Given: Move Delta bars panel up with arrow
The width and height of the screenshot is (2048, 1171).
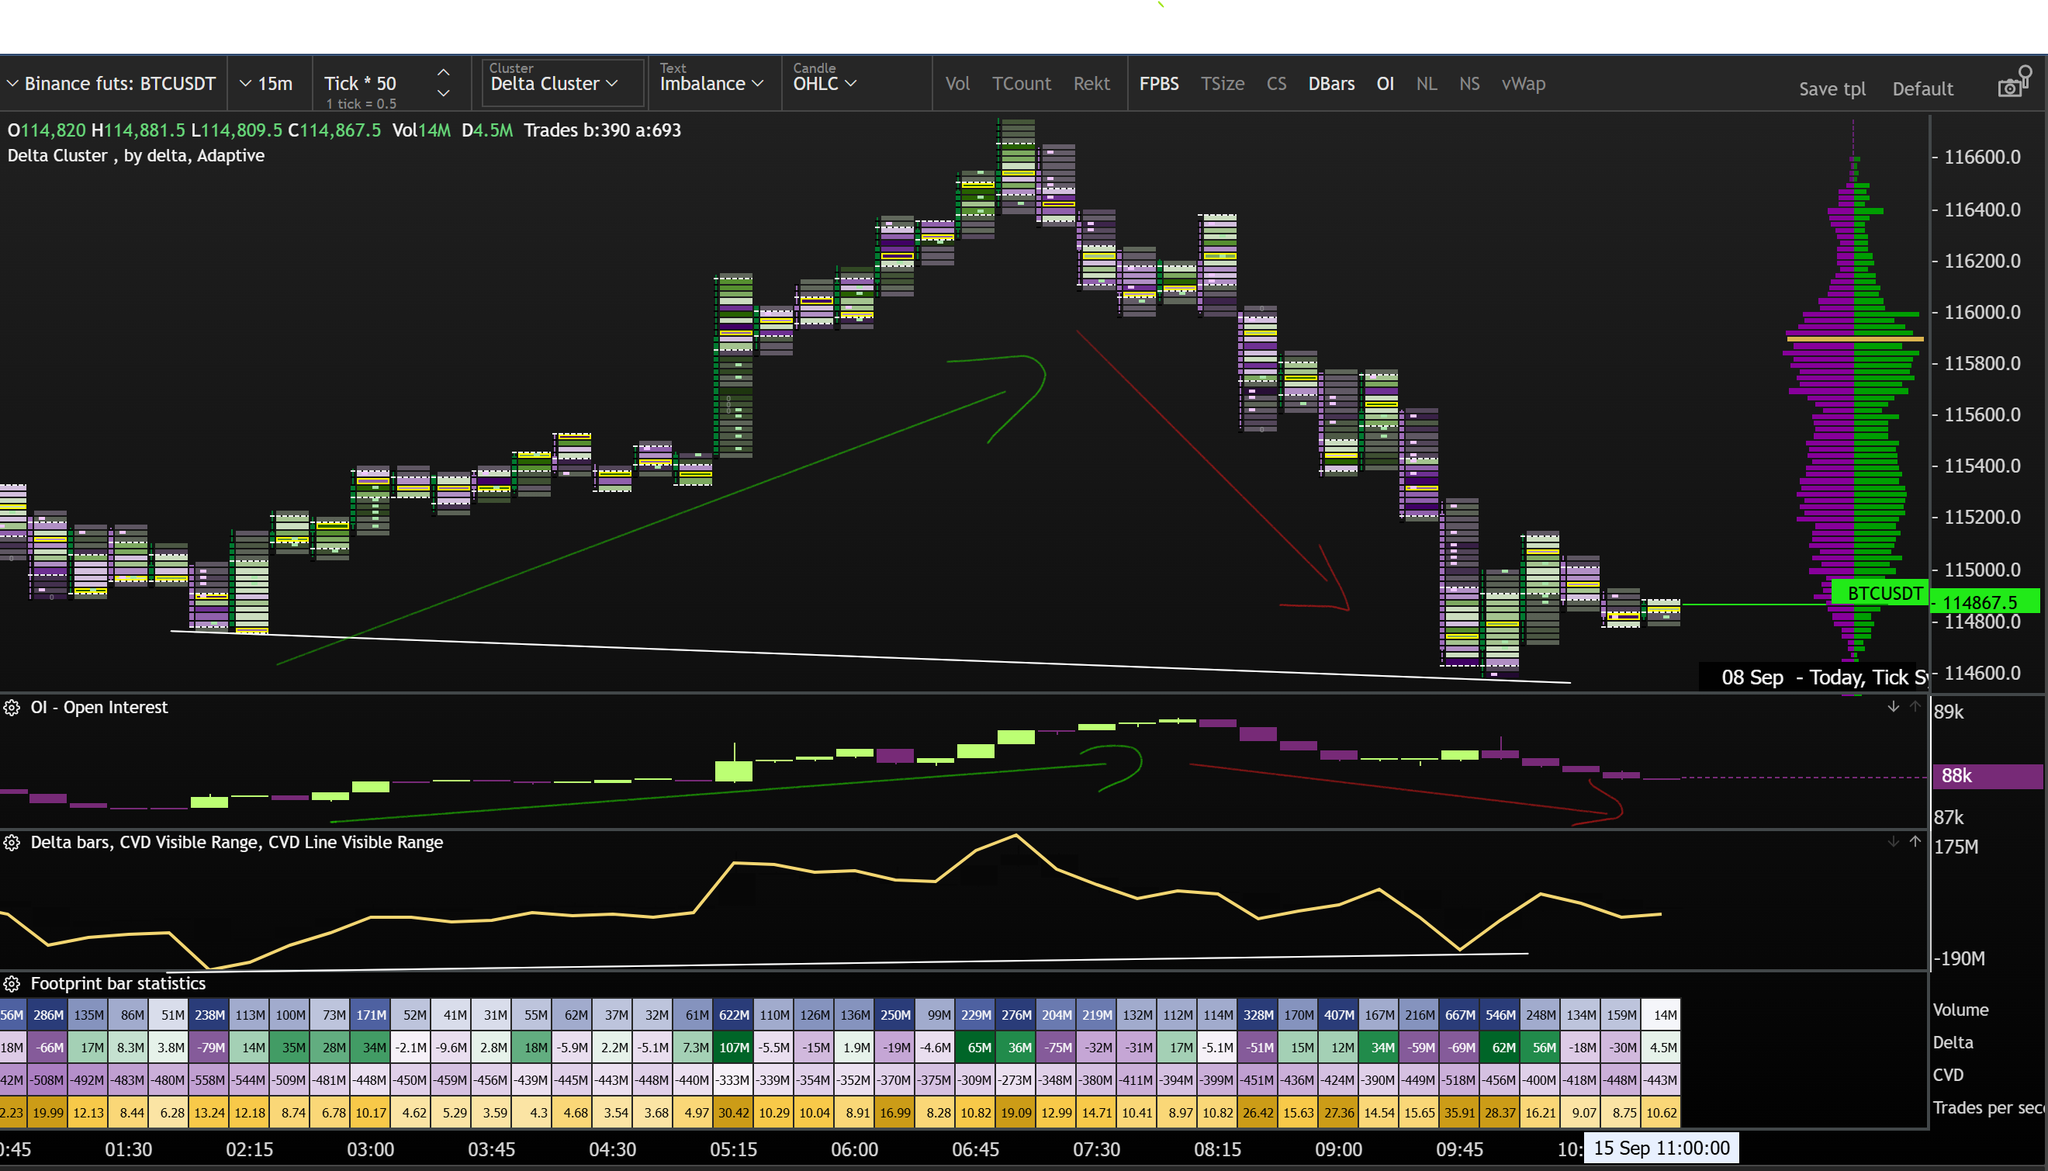Looking at the screenshot, I should coord(1915,842).
